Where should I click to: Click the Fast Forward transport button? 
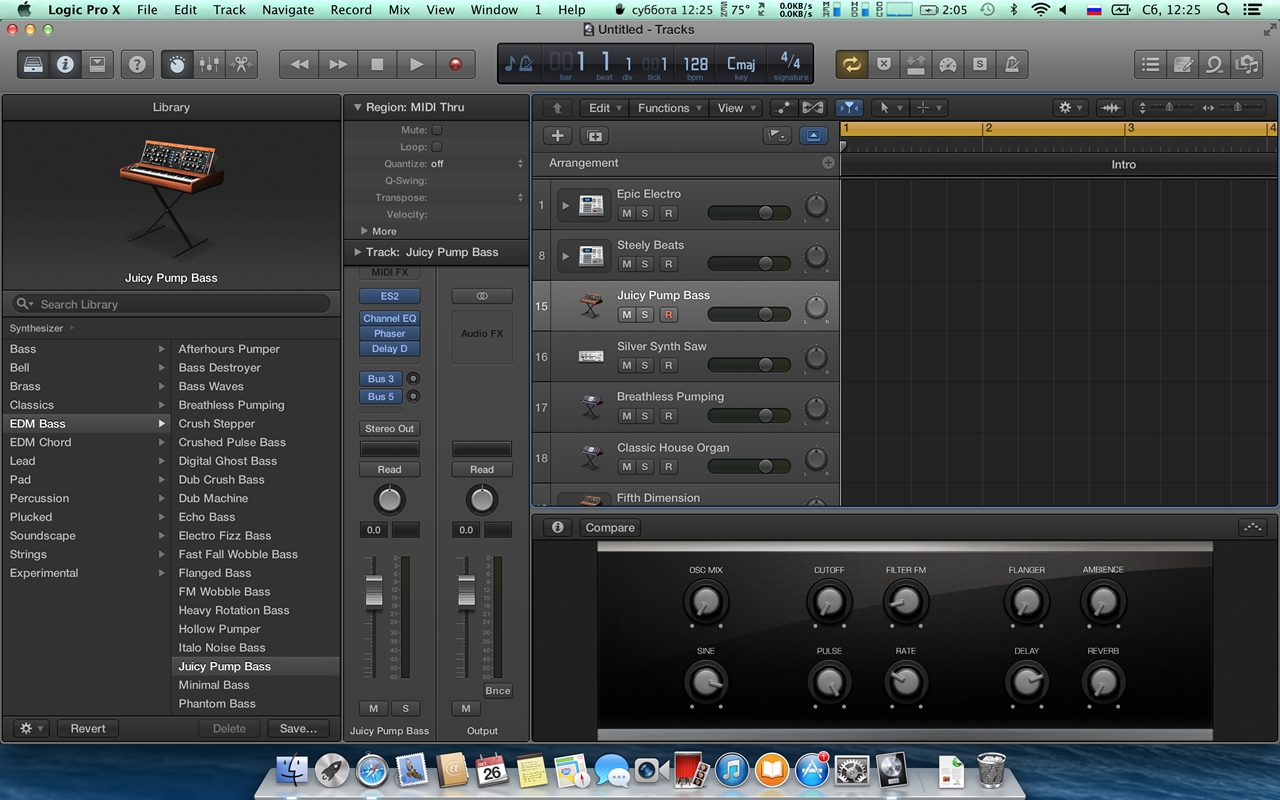click(x=338, y=64)
